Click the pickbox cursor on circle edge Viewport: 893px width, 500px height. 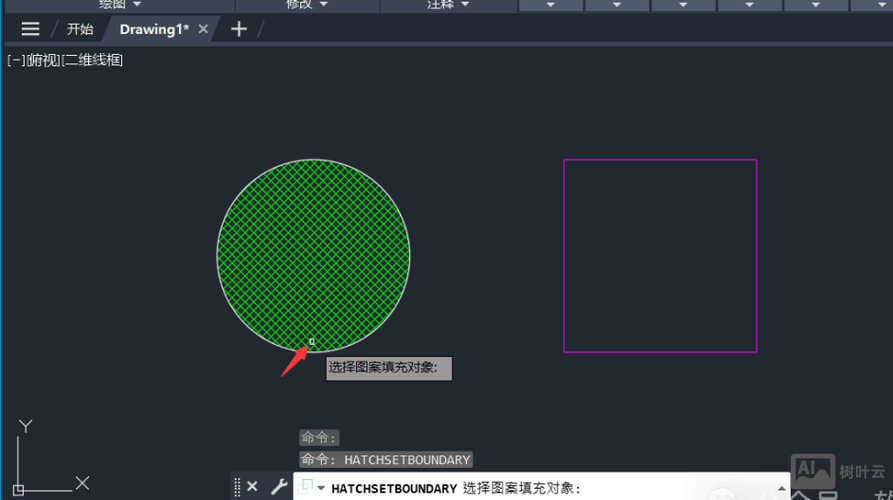click(x=312, y=342)
